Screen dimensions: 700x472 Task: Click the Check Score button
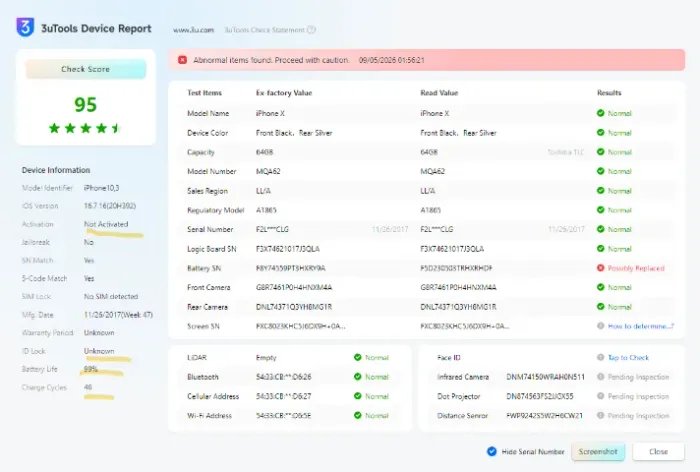[x=86, y=69]
